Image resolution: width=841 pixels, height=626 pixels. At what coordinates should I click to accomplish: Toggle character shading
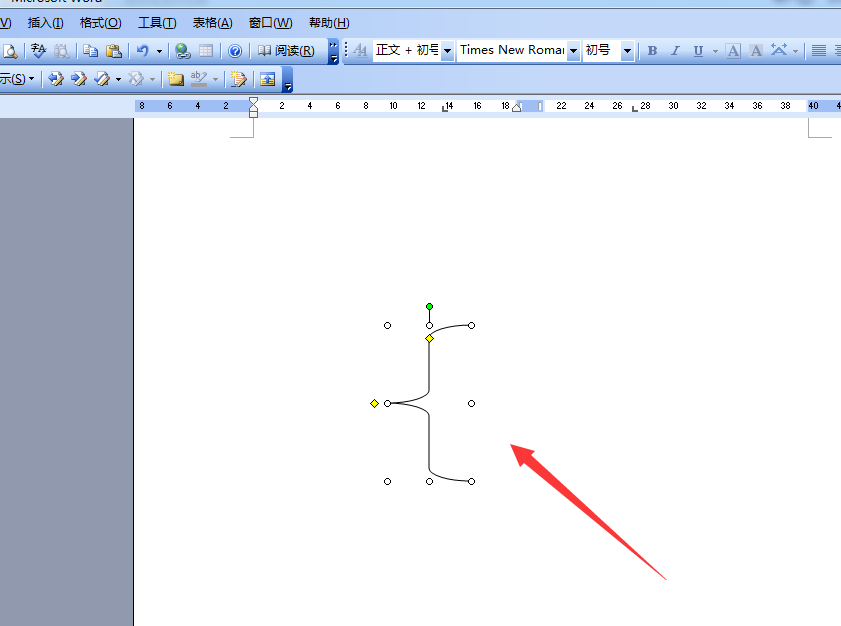coord(756,51)
